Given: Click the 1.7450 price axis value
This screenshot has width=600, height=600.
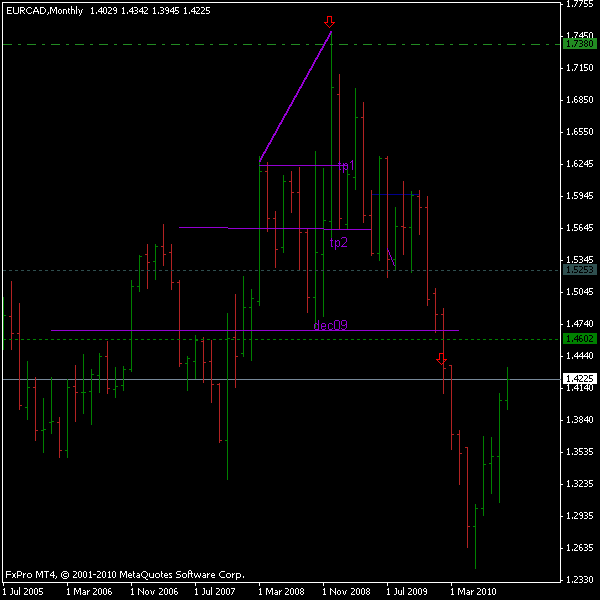Looking at the screenshot, I should point(579,35).
